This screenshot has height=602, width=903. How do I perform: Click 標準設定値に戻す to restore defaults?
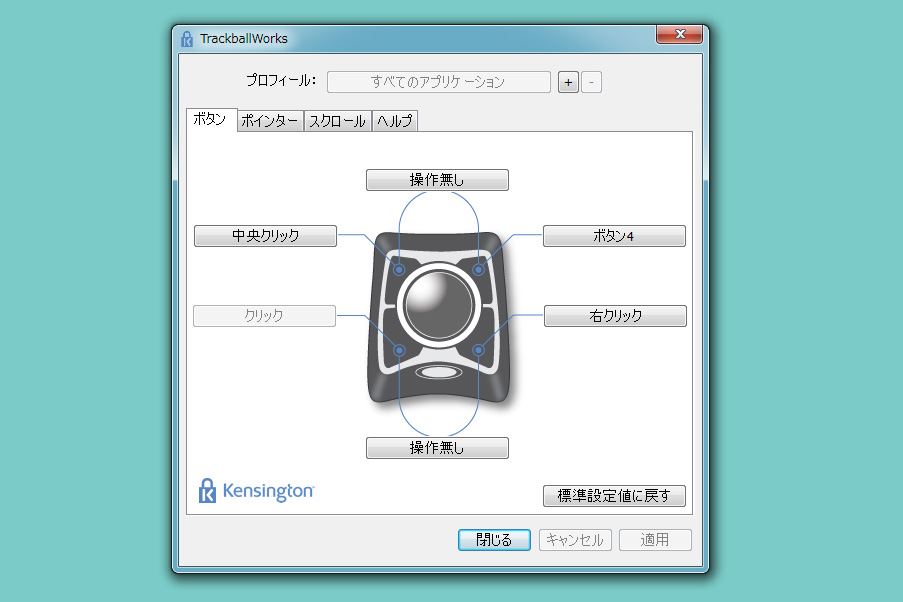click(x=614, y=495)
